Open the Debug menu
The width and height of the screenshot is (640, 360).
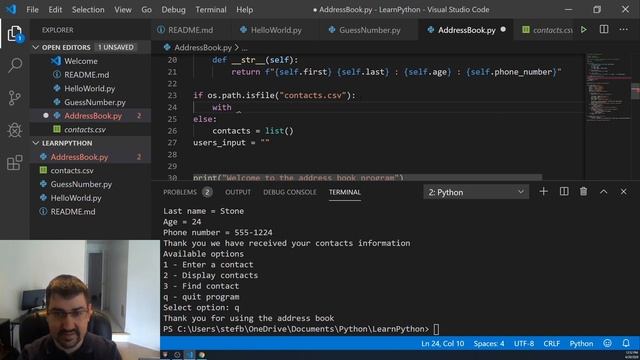[173, 9]
